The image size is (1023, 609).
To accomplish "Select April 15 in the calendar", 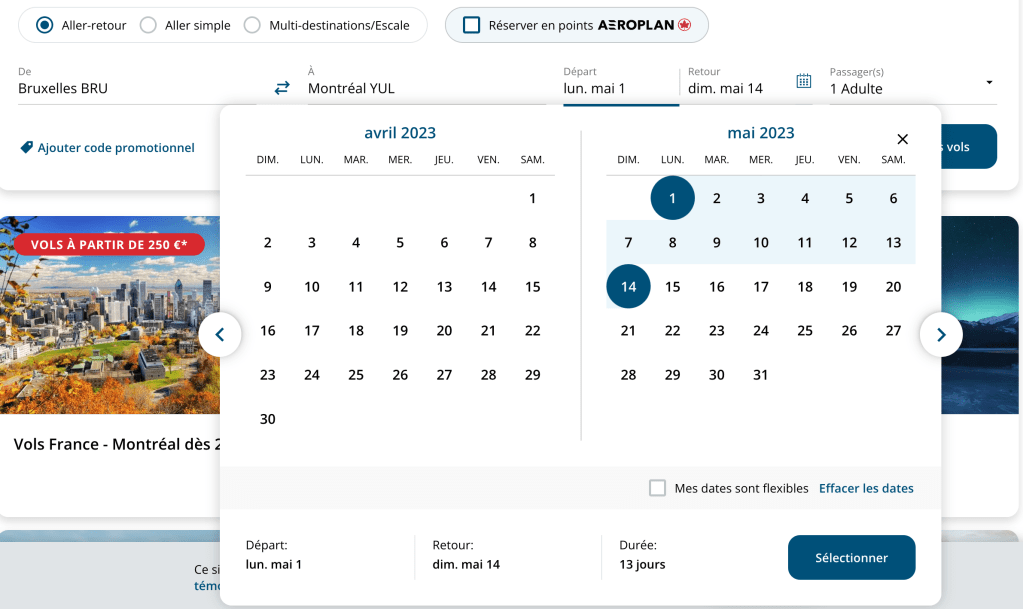I will pos(532,287).
